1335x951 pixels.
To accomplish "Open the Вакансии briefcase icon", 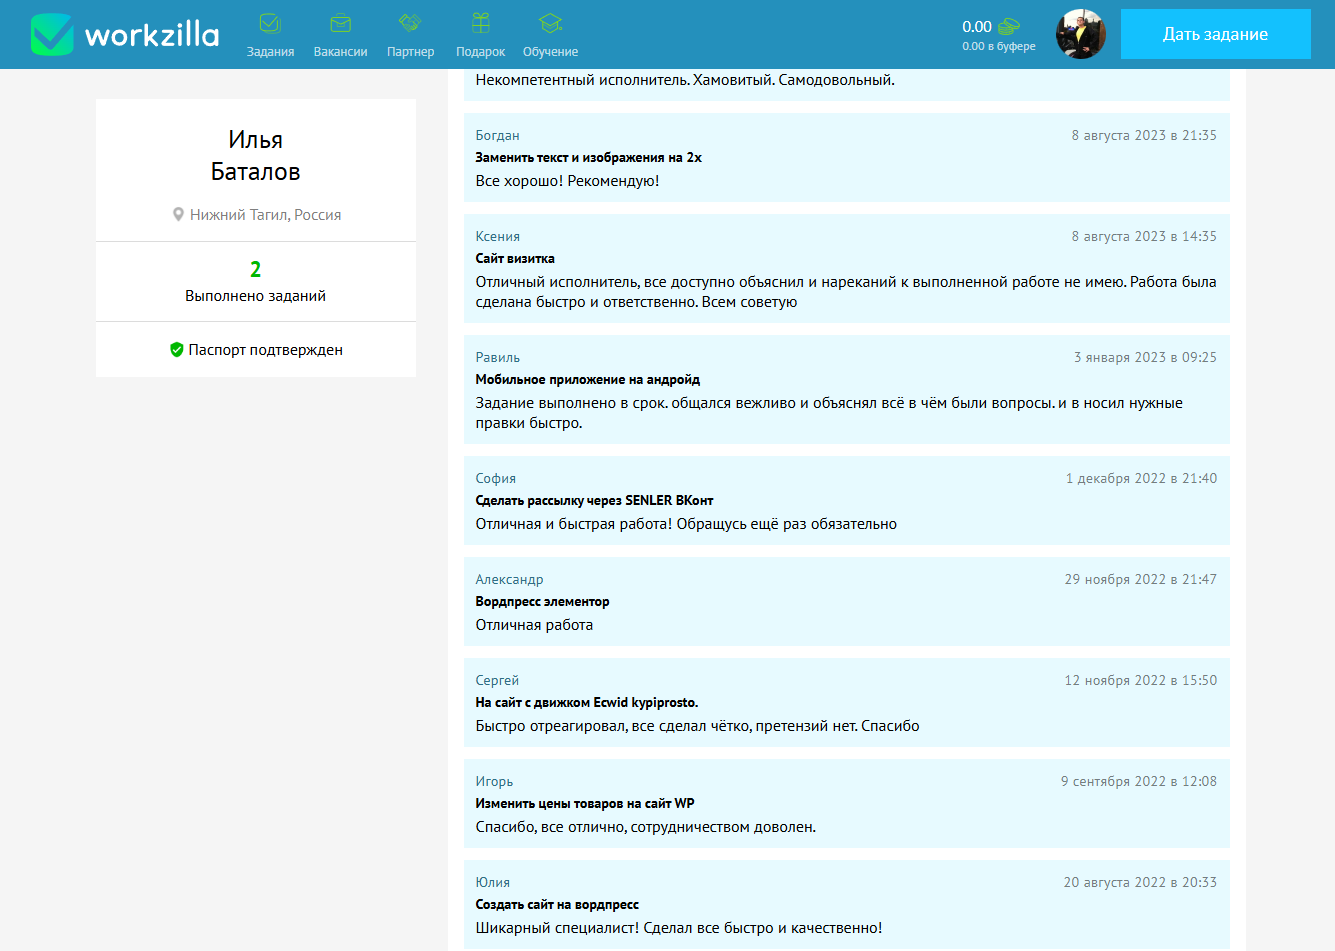I will (340, 23).
